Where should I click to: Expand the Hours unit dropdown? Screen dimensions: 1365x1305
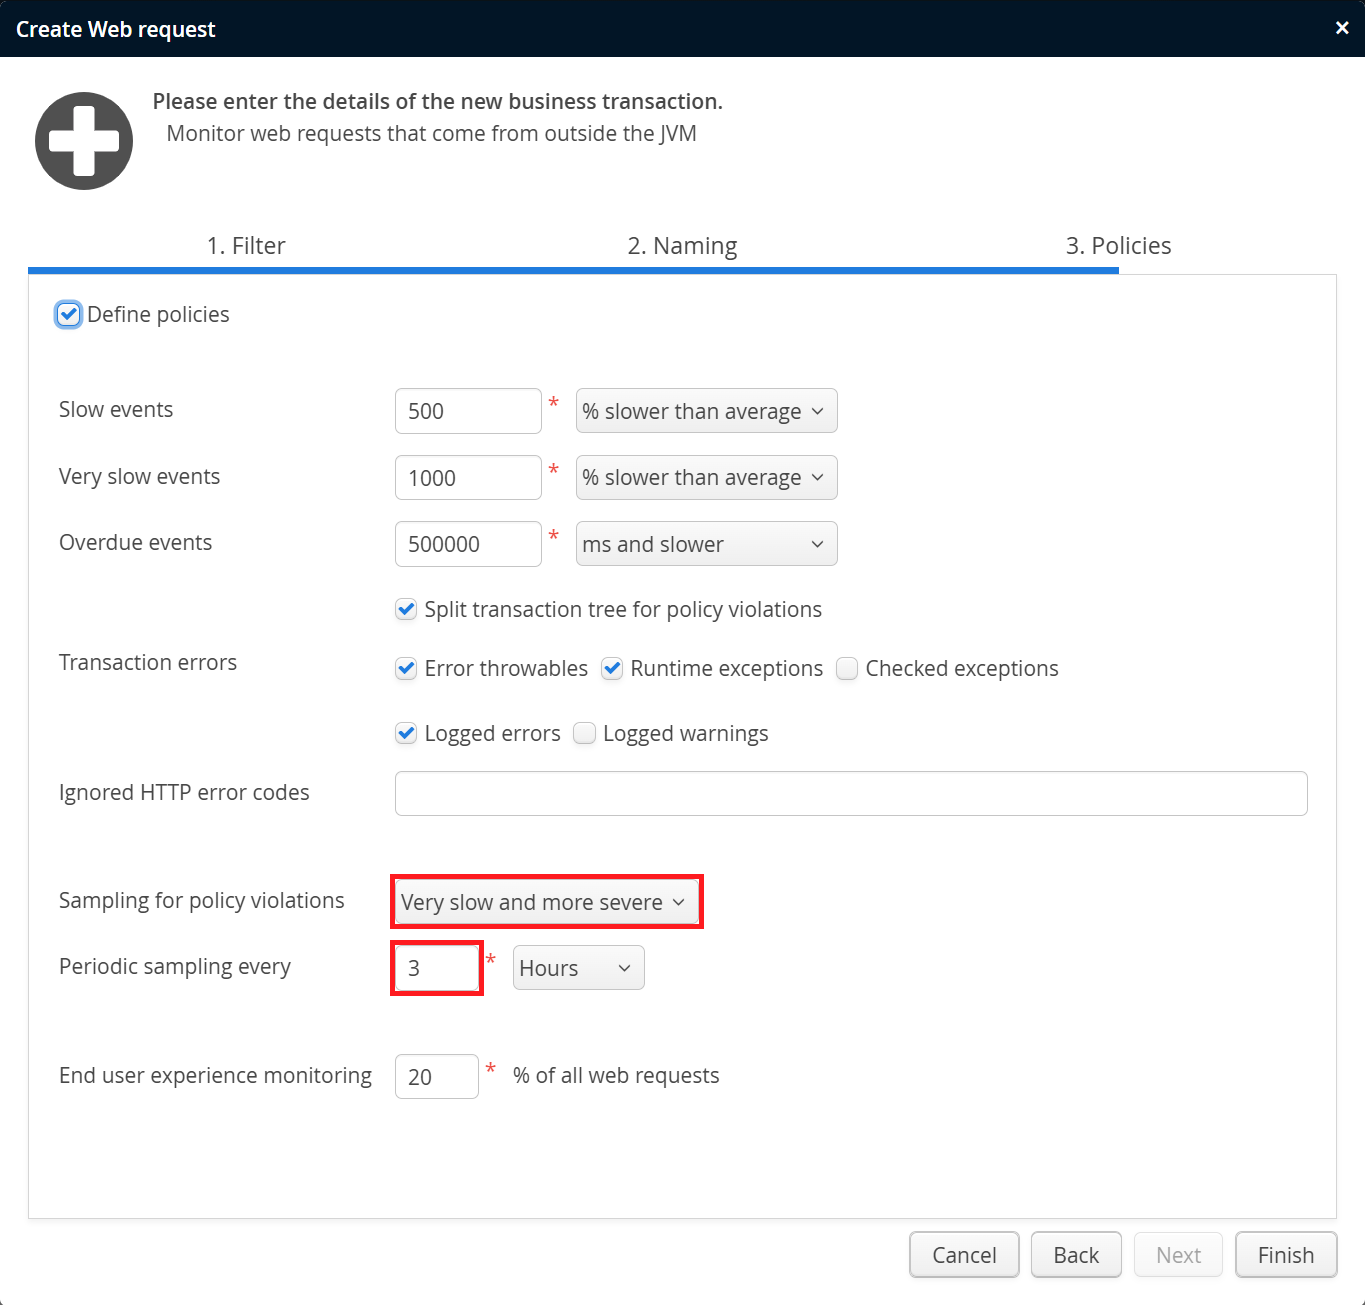tap(578, 968)
